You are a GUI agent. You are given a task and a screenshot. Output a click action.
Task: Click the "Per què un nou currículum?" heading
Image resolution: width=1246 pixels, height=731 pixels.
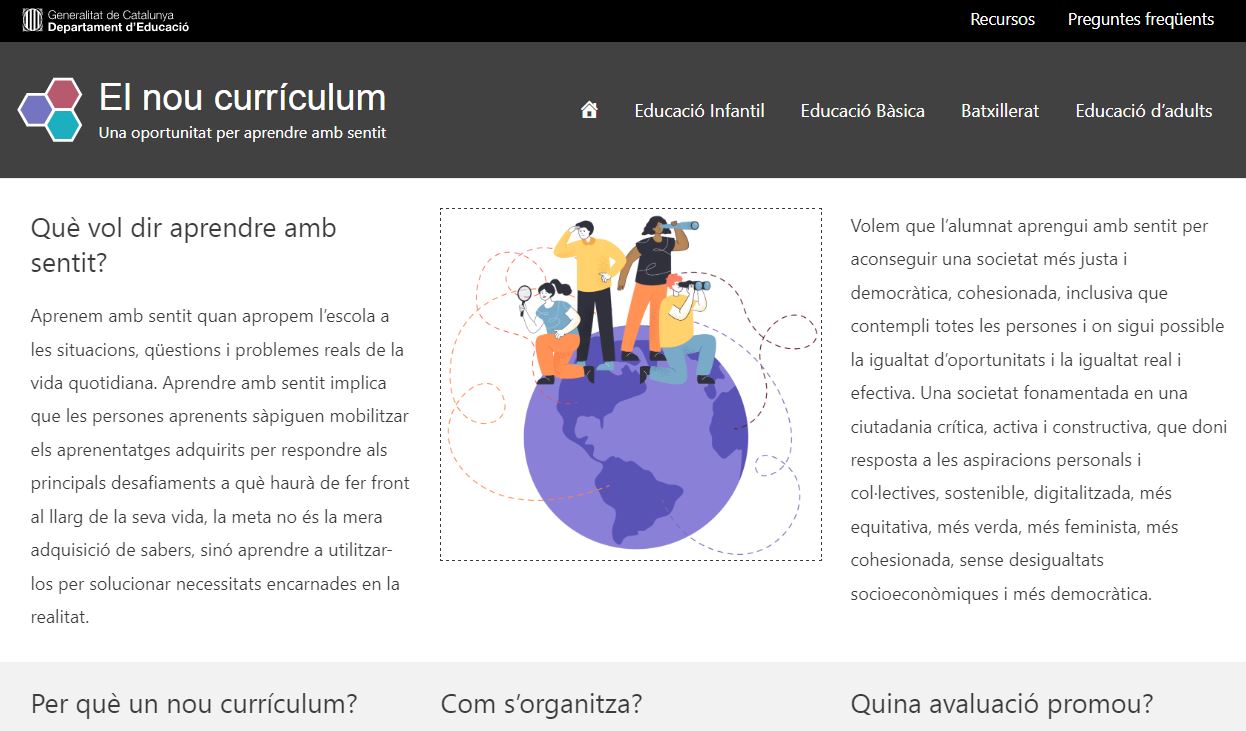coord(194,704)
